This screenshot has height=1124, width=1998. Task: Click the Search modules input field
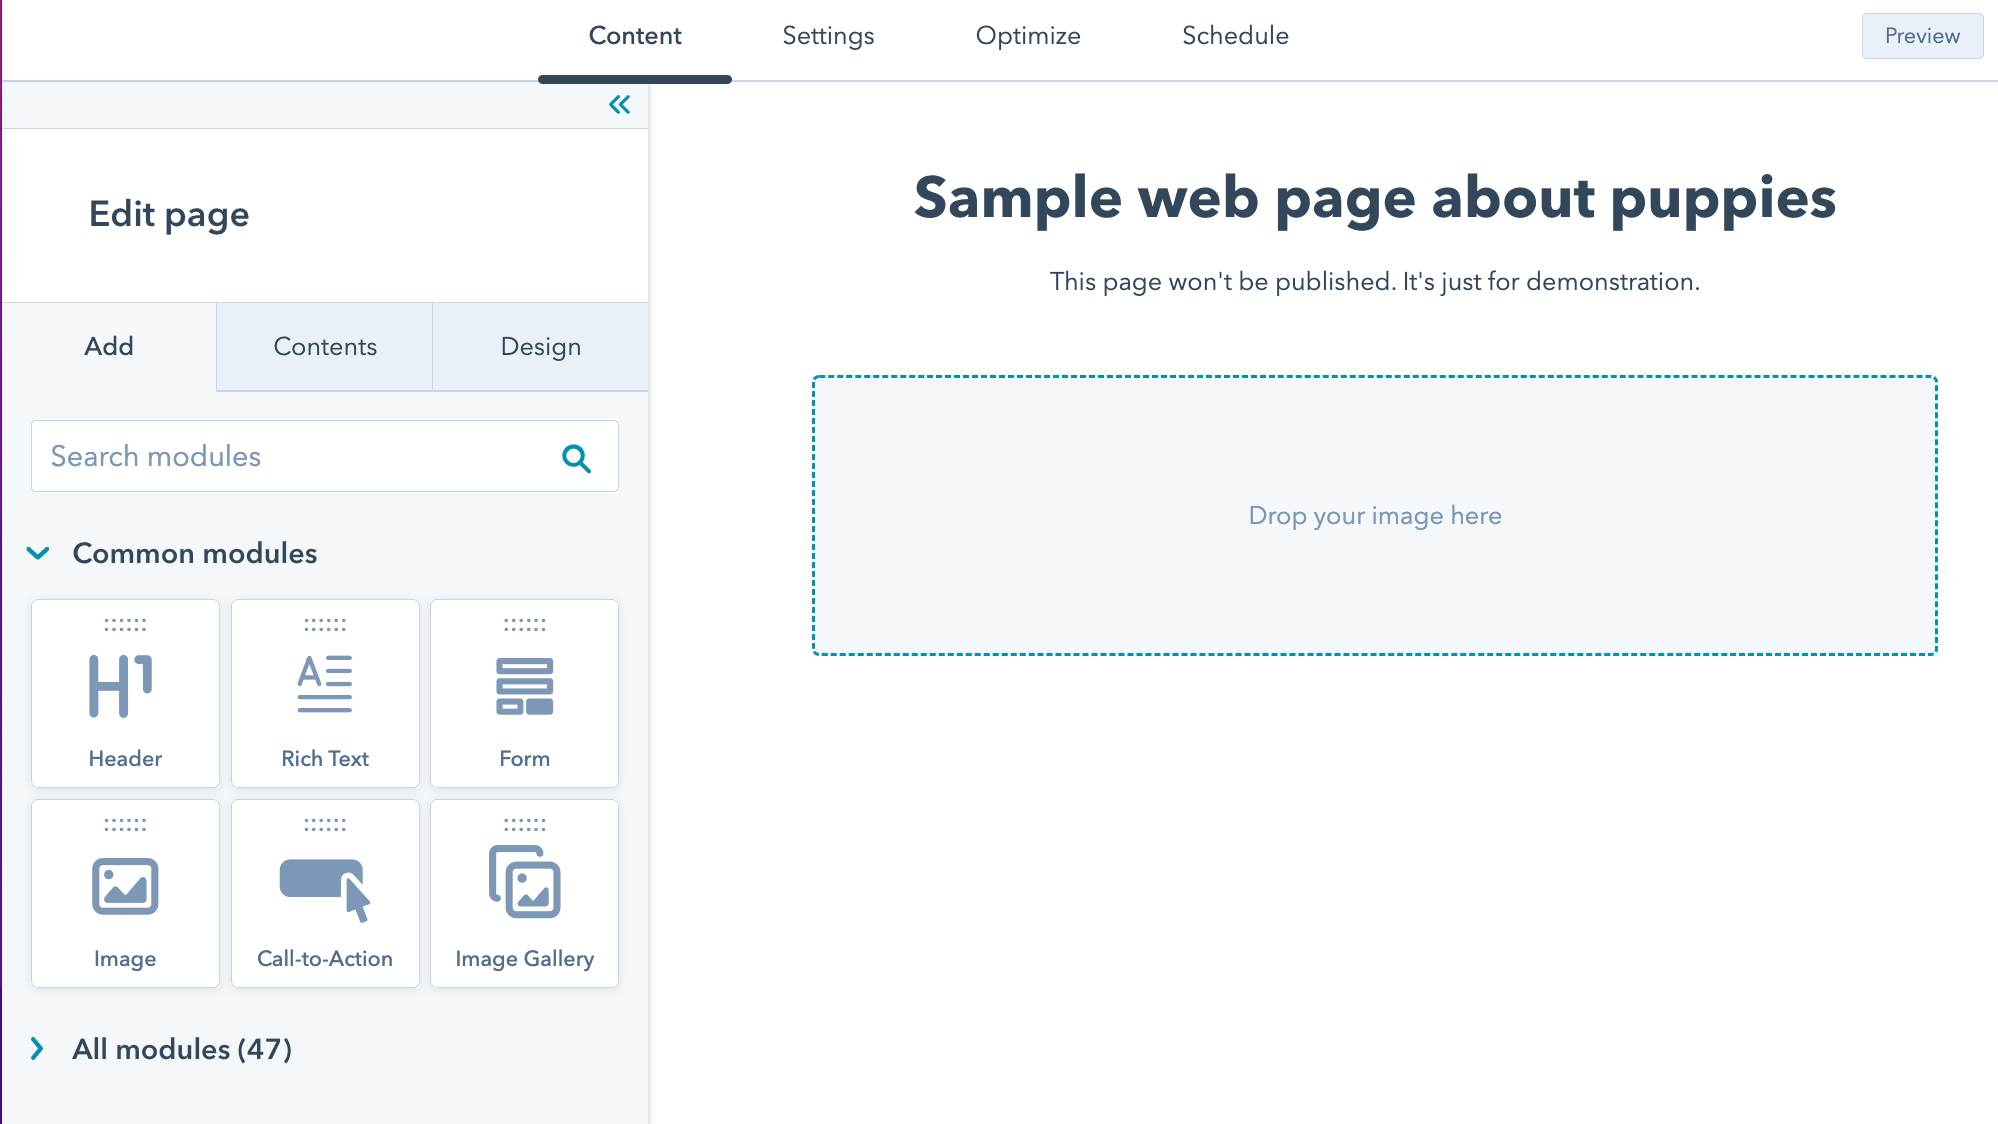pos(295,457)
